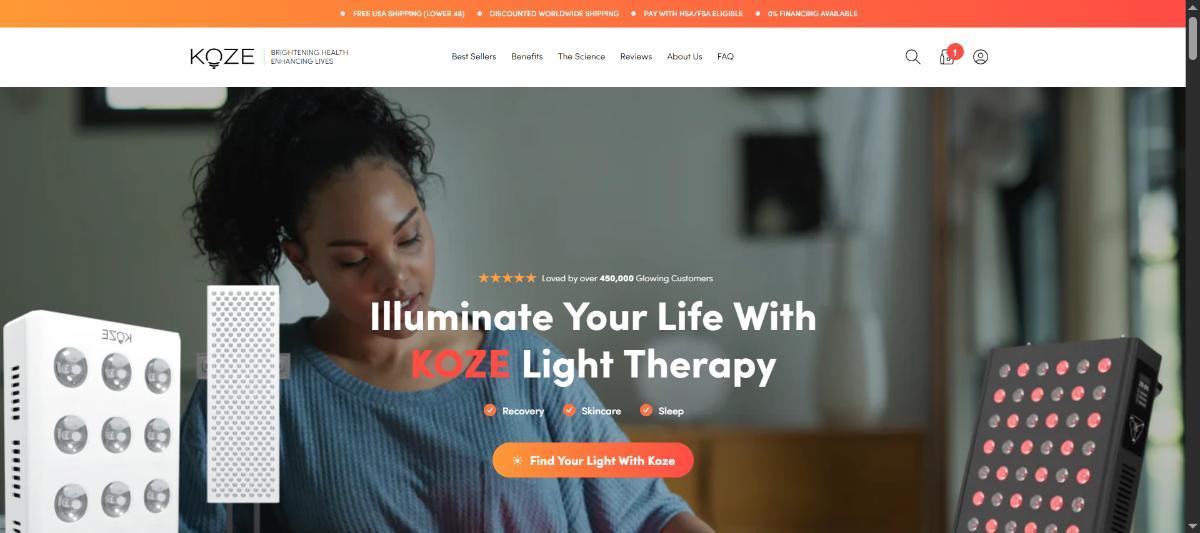1200x533 pixels.
Task: Open the Best Sellers menu
Action: (x=474, y=57)
